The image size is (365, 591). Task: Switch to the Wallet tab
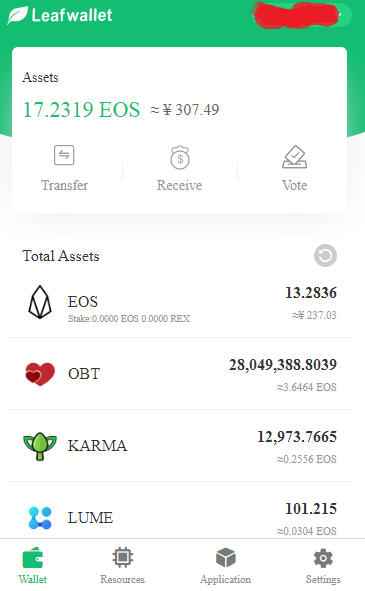pos(33,566)
